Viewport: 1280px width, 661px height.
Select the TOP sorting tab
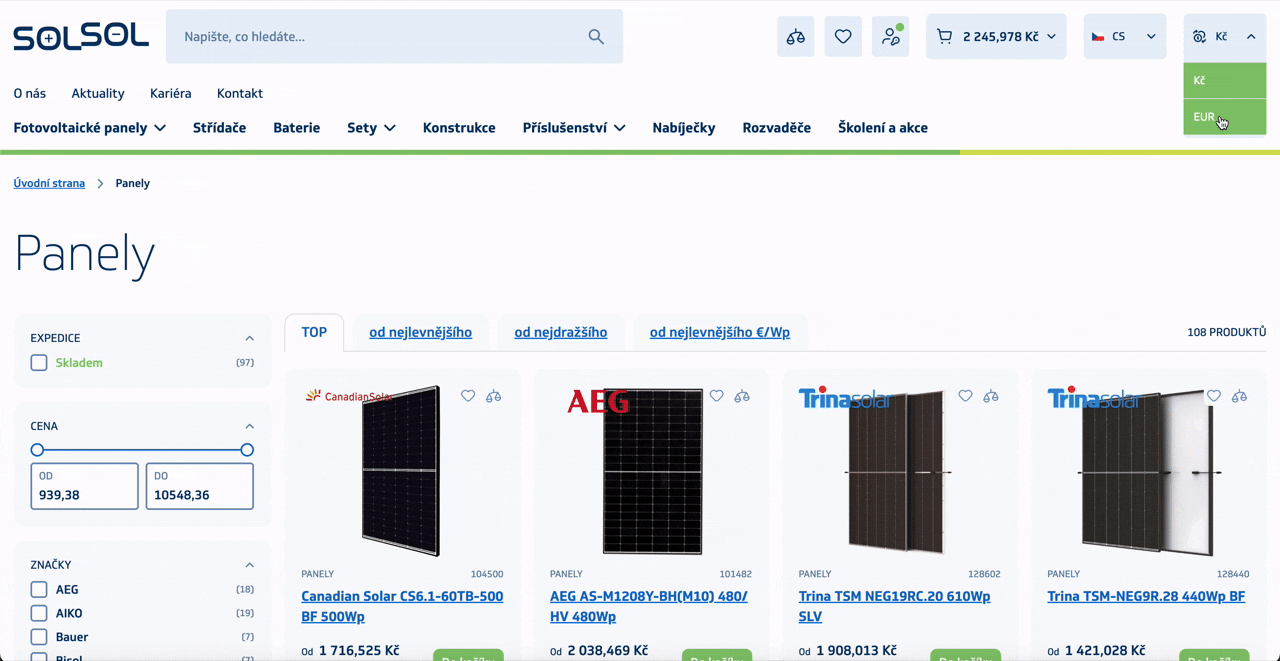tap(314, 333)
